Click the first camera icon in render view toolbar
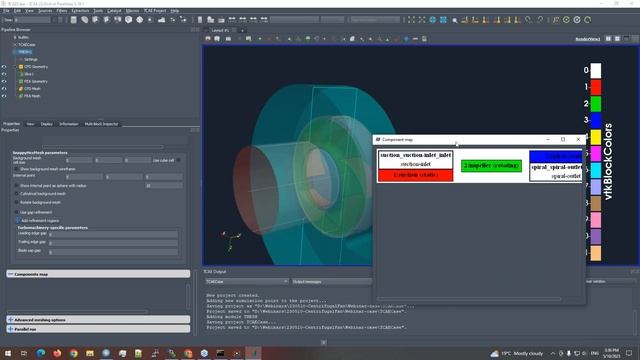The height and width of the screenshot is (360, 640). [x=208, y=39]
